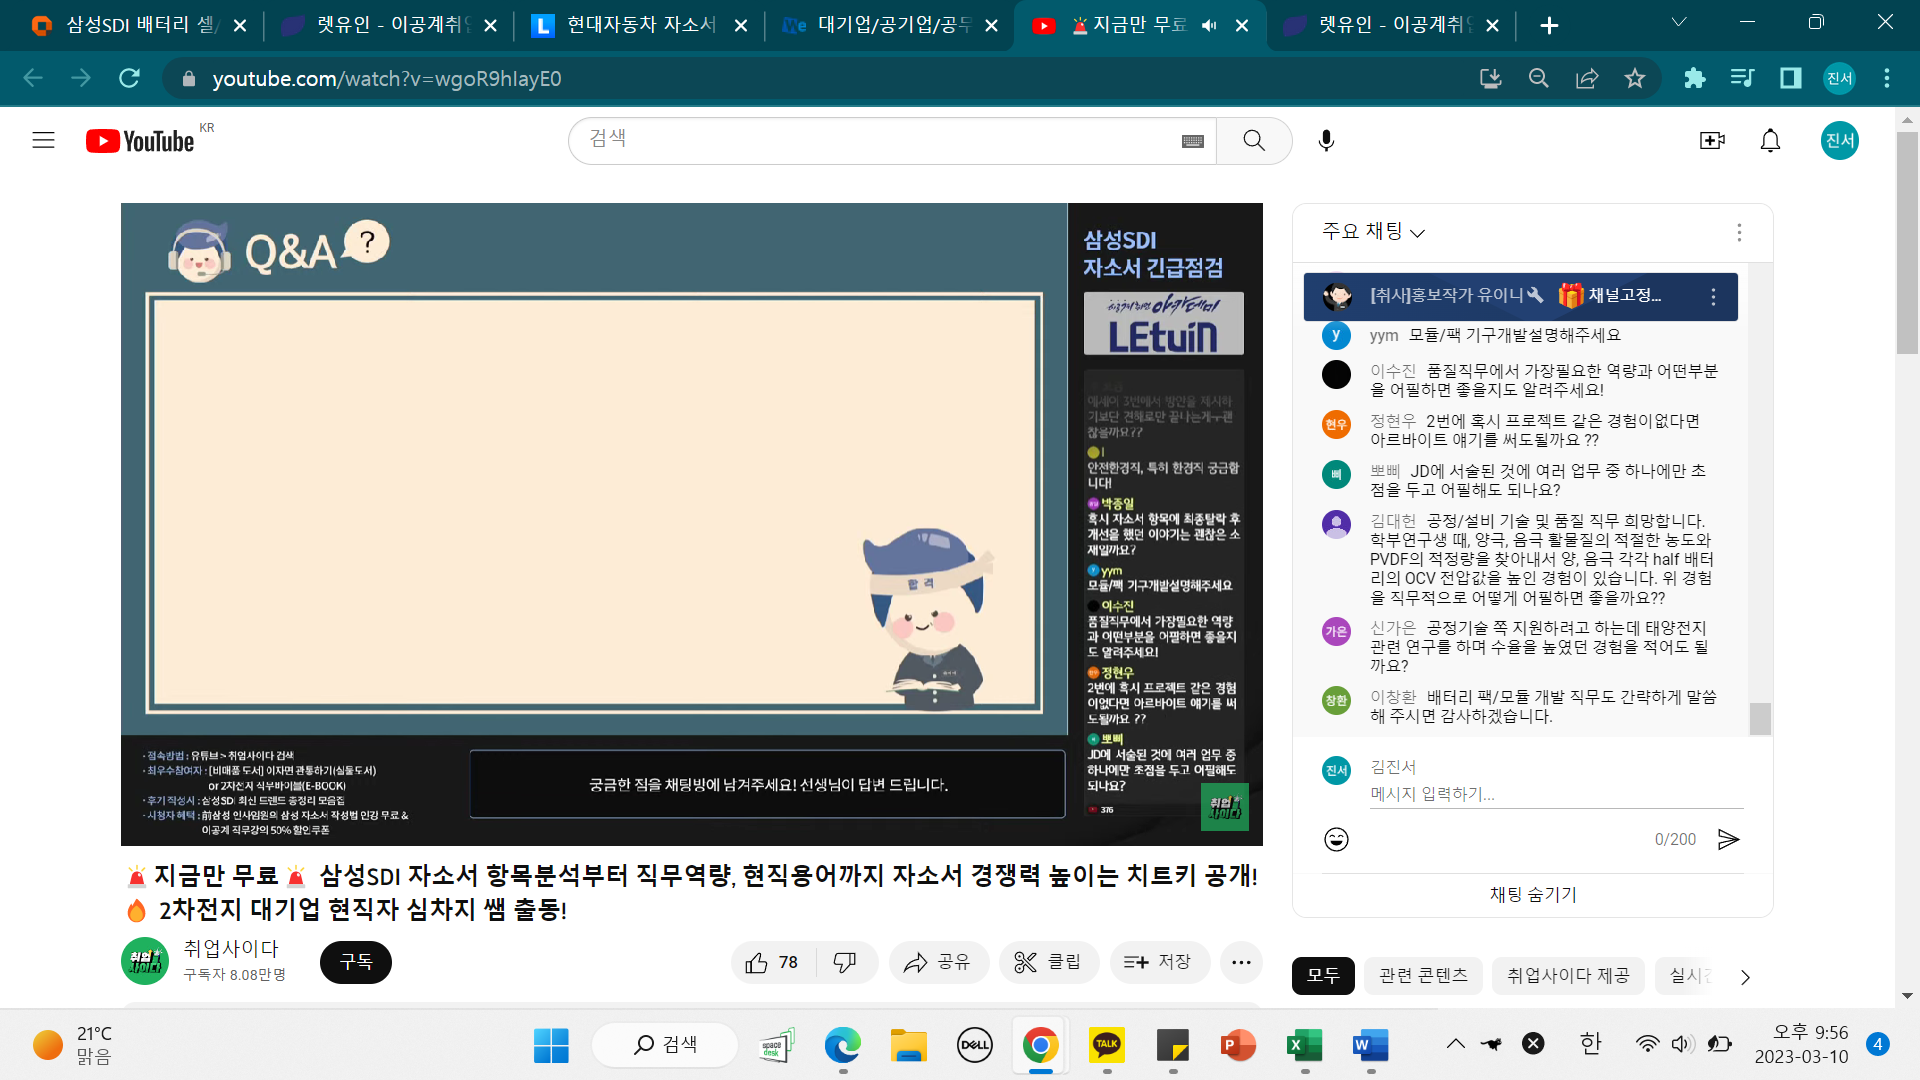
Task: Open the Chrome zoom indicator icon
Action: click(x=1539, y=78)
